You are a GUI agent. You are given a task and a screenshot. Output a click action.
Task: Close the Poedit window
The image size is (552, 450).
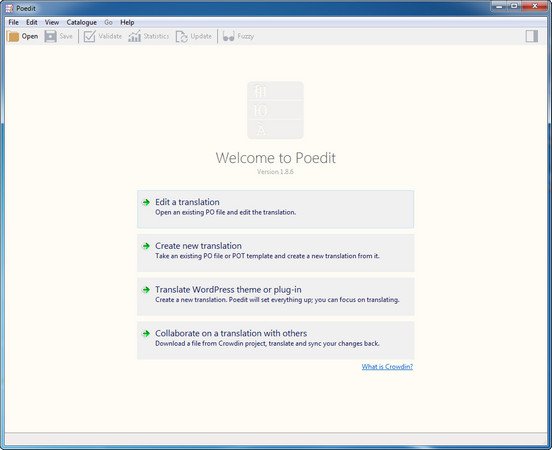[x=535, y=6]
